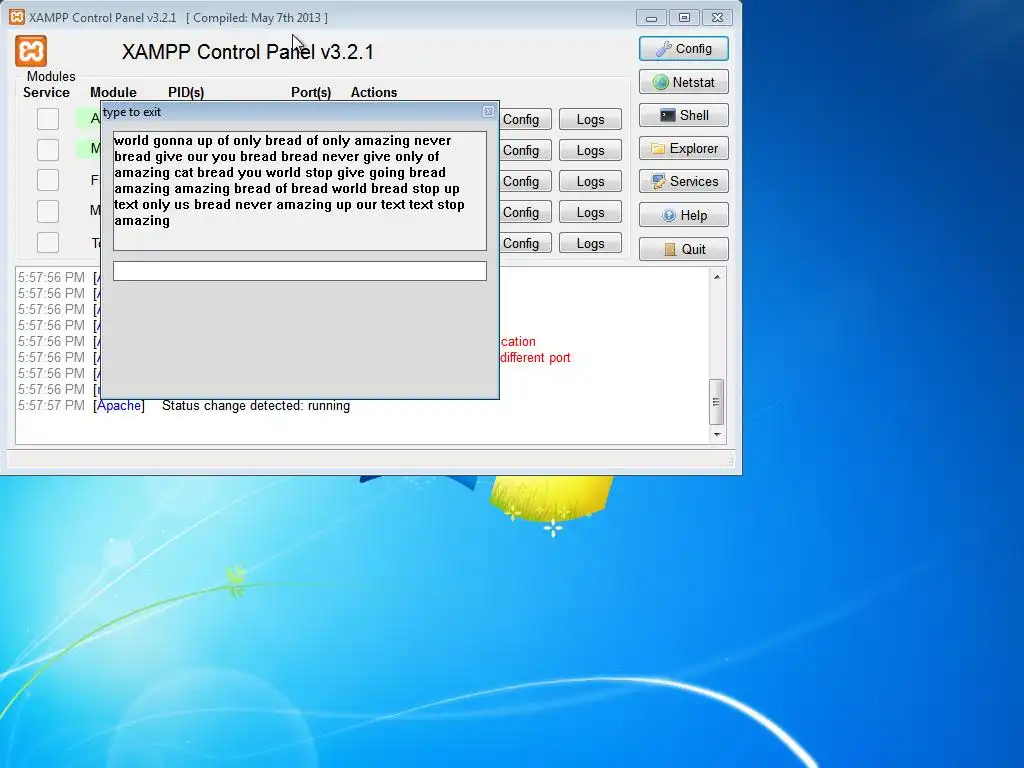Image resolution: width=1024 pixels, height=768 pixels.
Task: Open Config for the fourth module row
Action: [525, 212]
